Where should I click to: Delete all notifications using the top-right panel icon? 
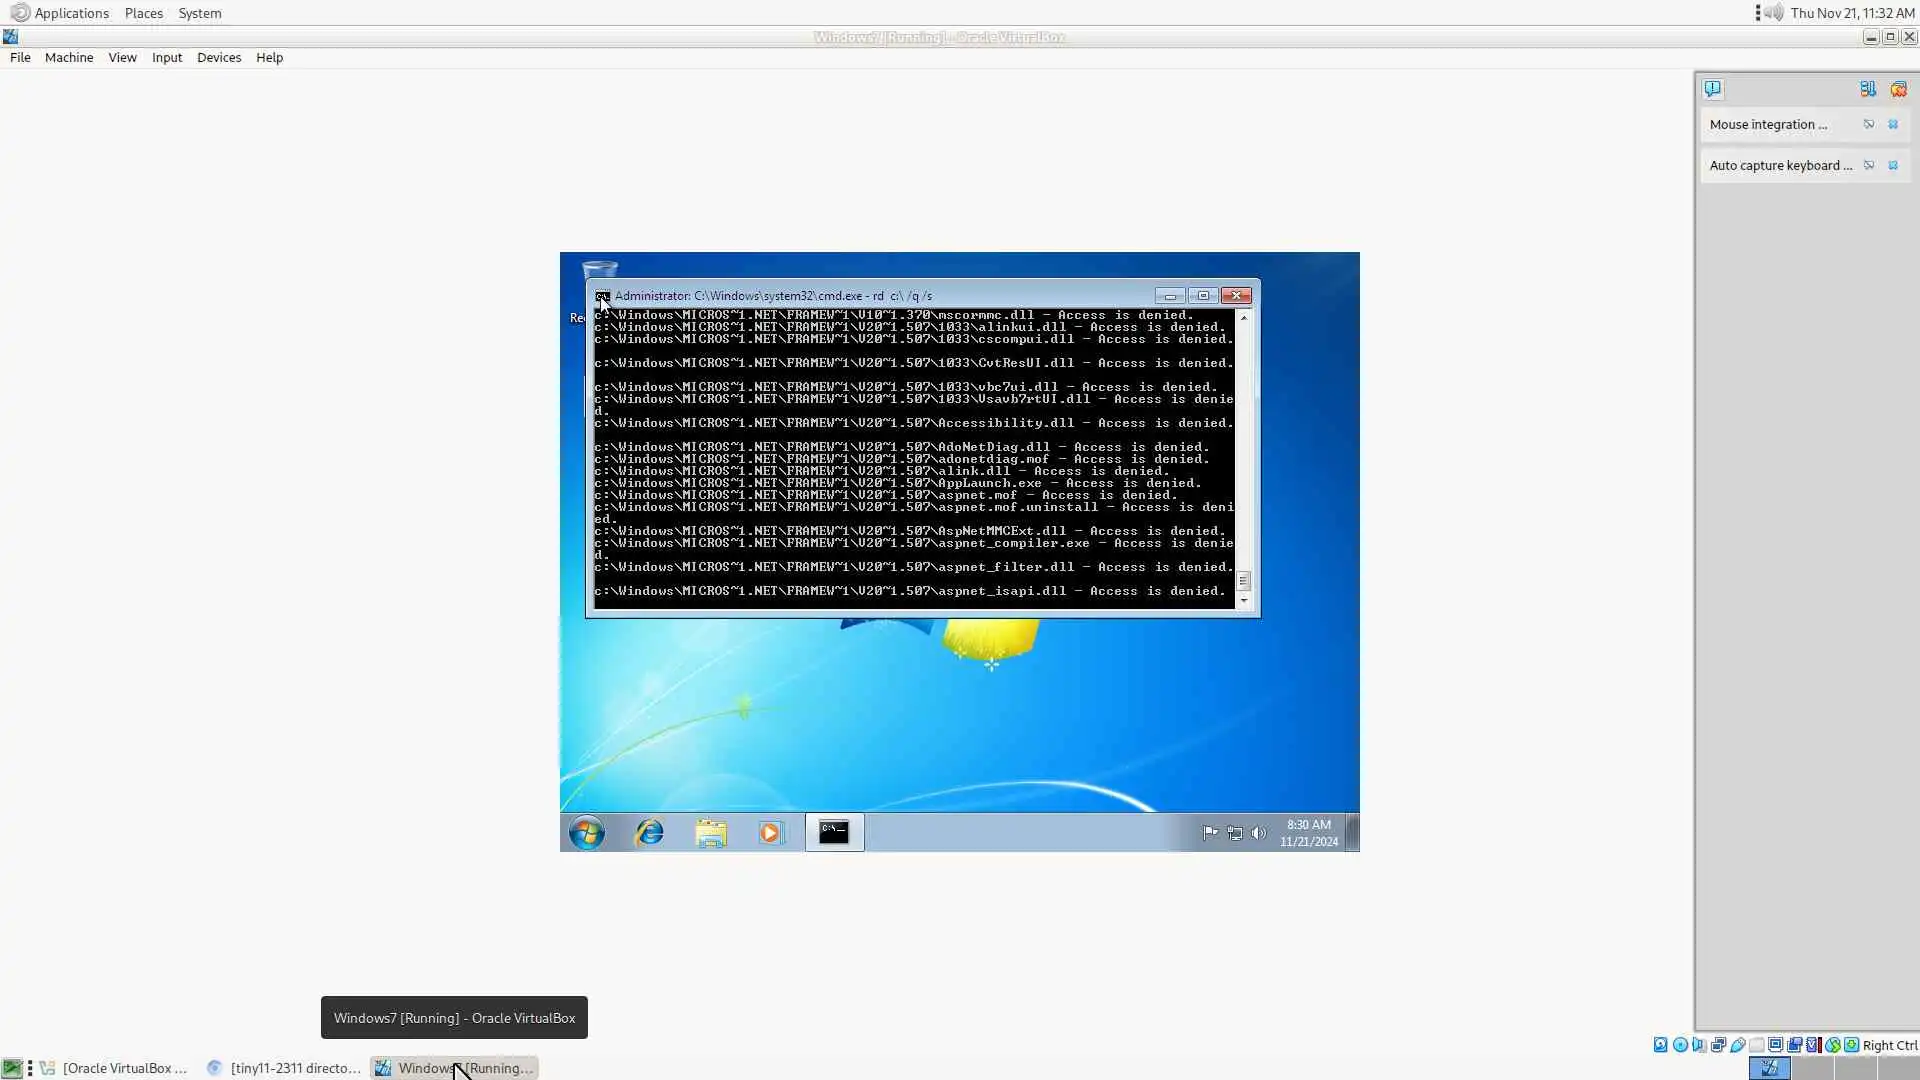point(1899,89)
